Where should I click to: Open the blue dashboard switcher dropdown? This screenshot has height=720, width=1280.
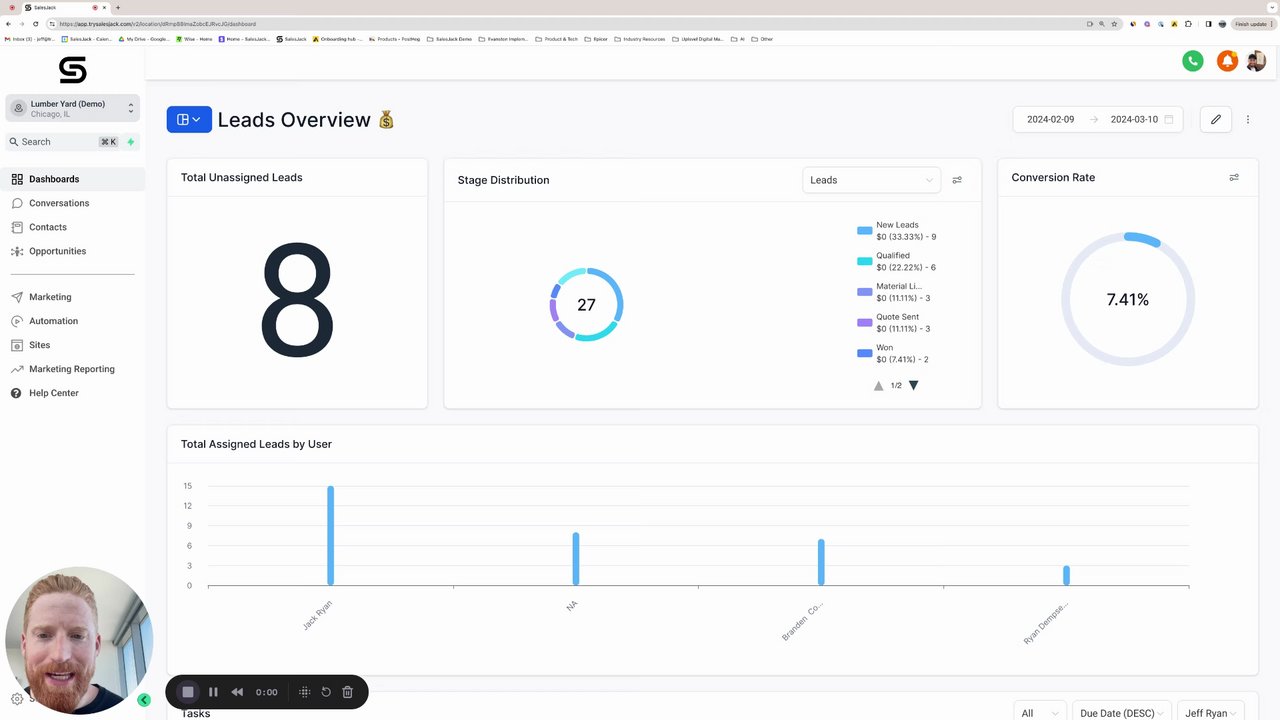coord(189,119)
